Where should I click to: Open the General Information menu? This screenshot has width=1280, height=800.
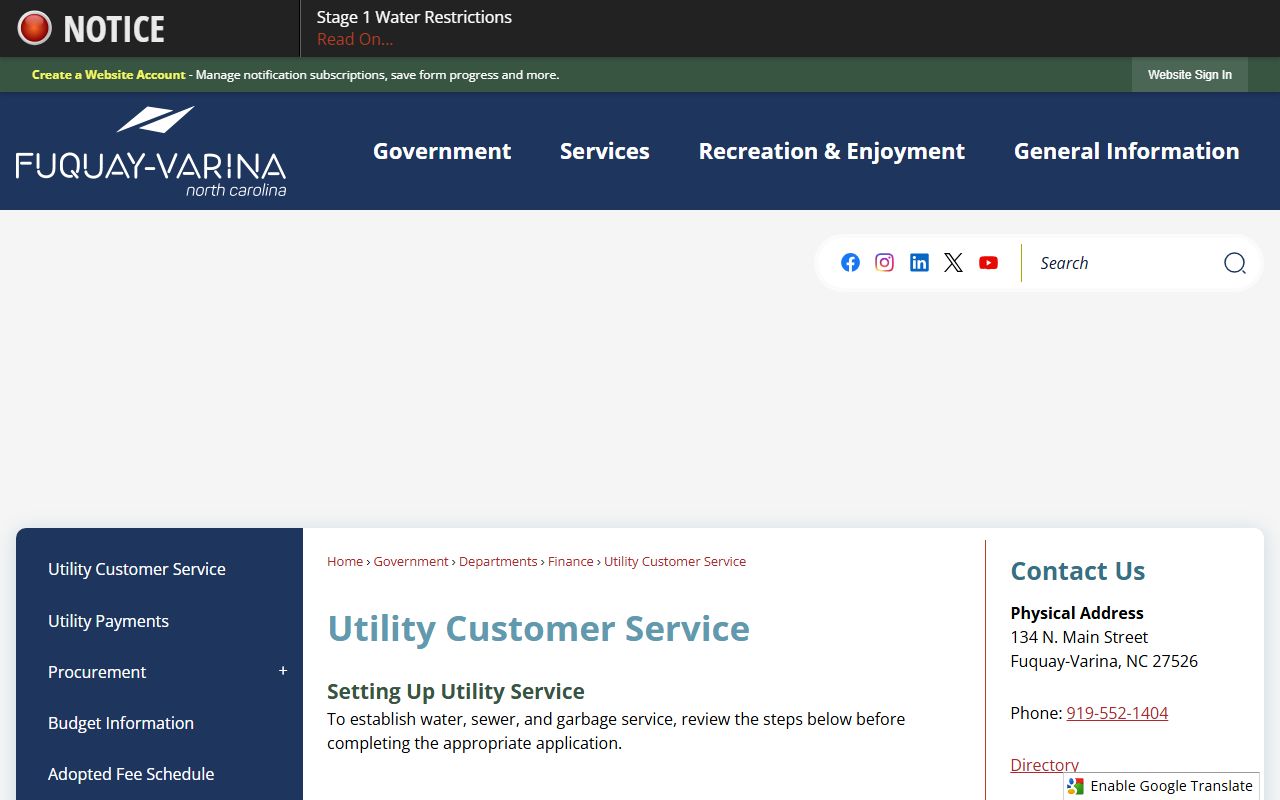click(1127, 151)
